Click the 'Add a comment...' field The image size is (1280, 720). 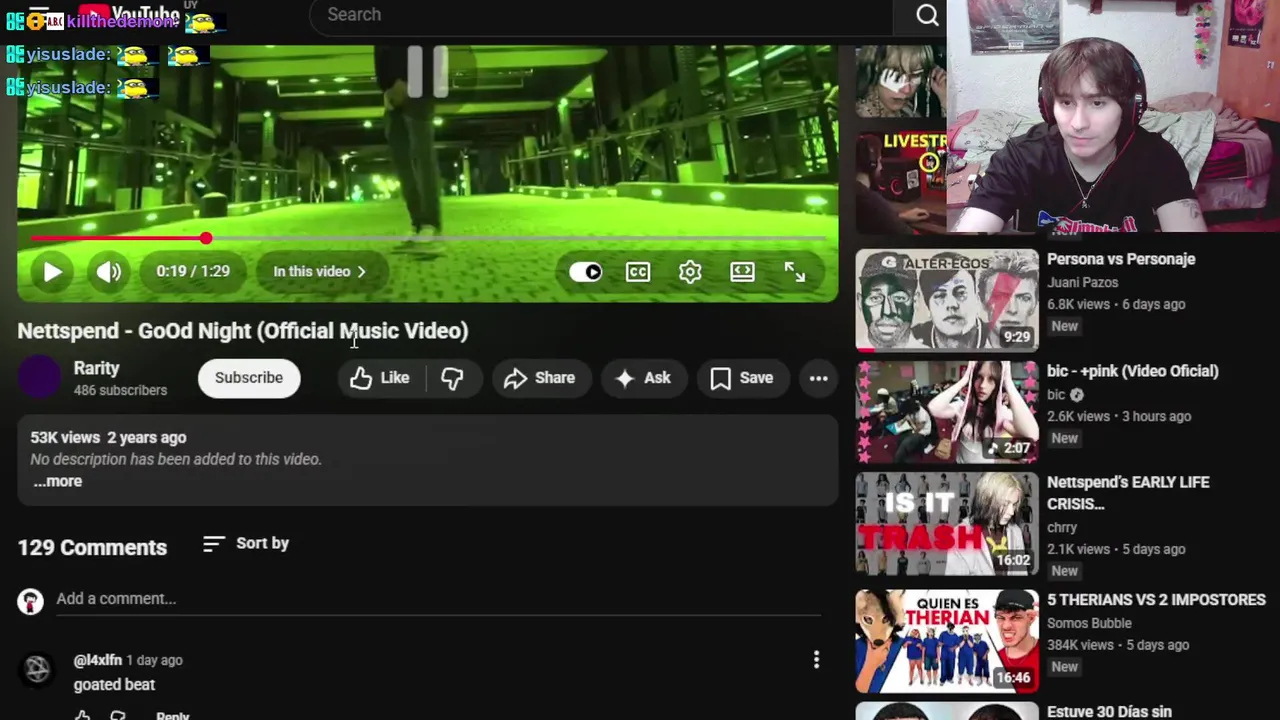(x=438, y=598)
